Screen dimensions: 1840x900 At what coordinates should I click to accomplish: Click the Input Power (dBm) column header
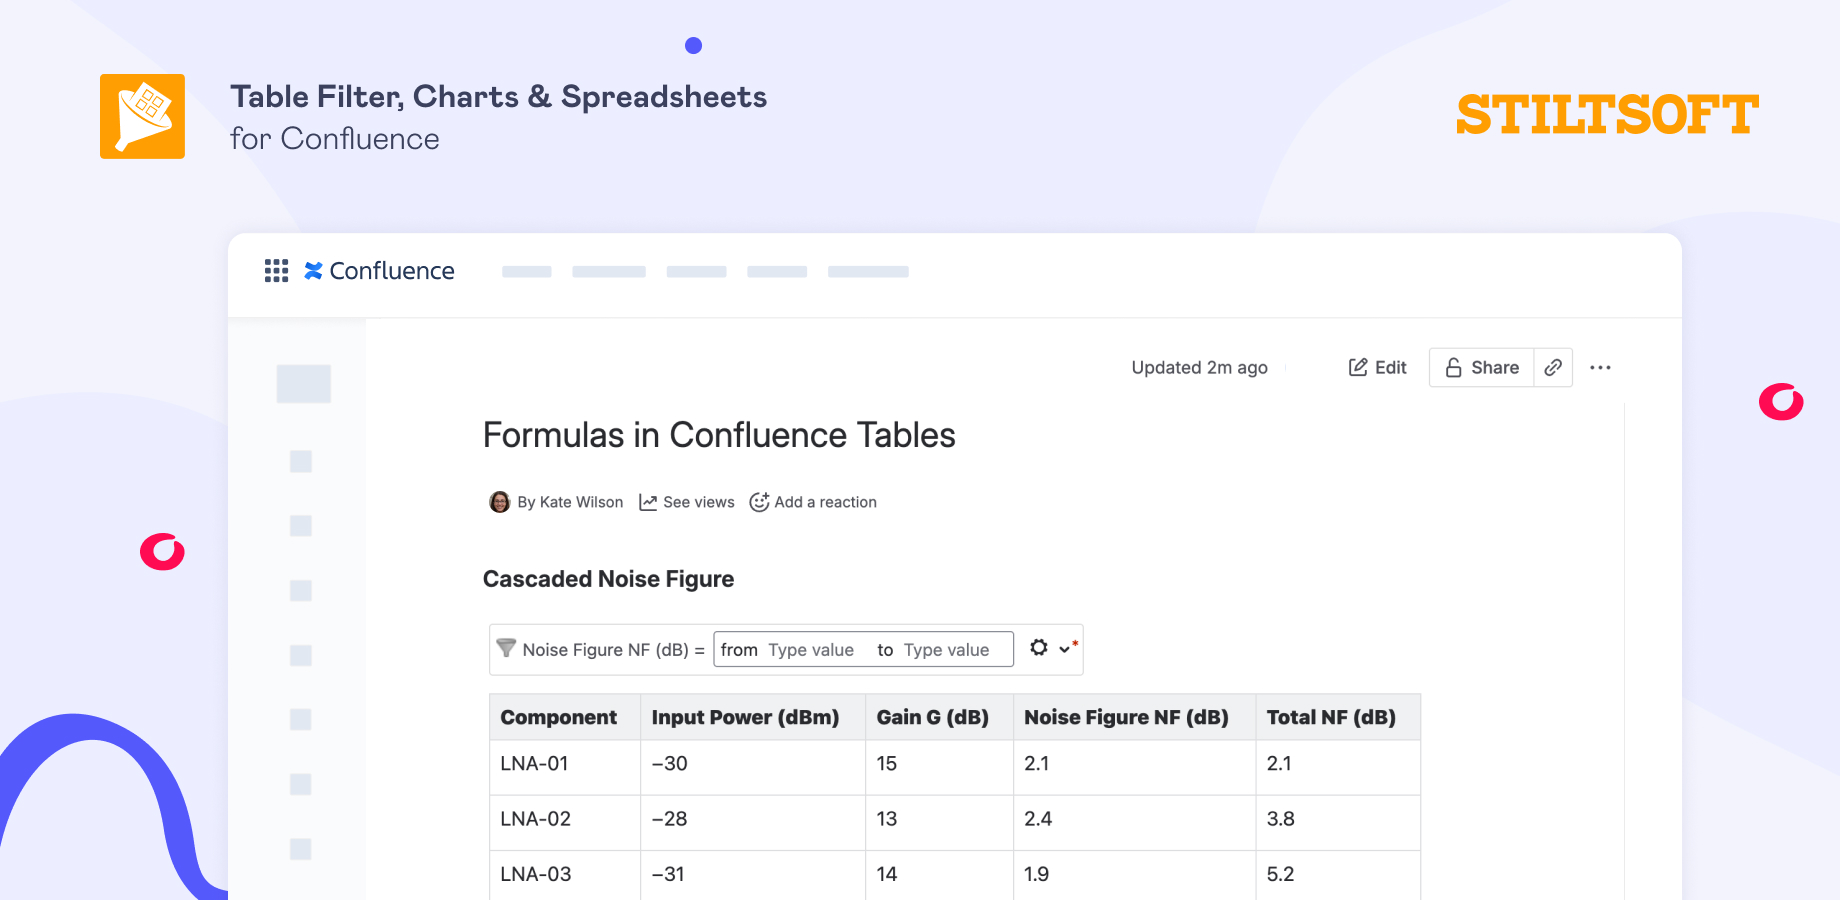click(x=753, y=717)
